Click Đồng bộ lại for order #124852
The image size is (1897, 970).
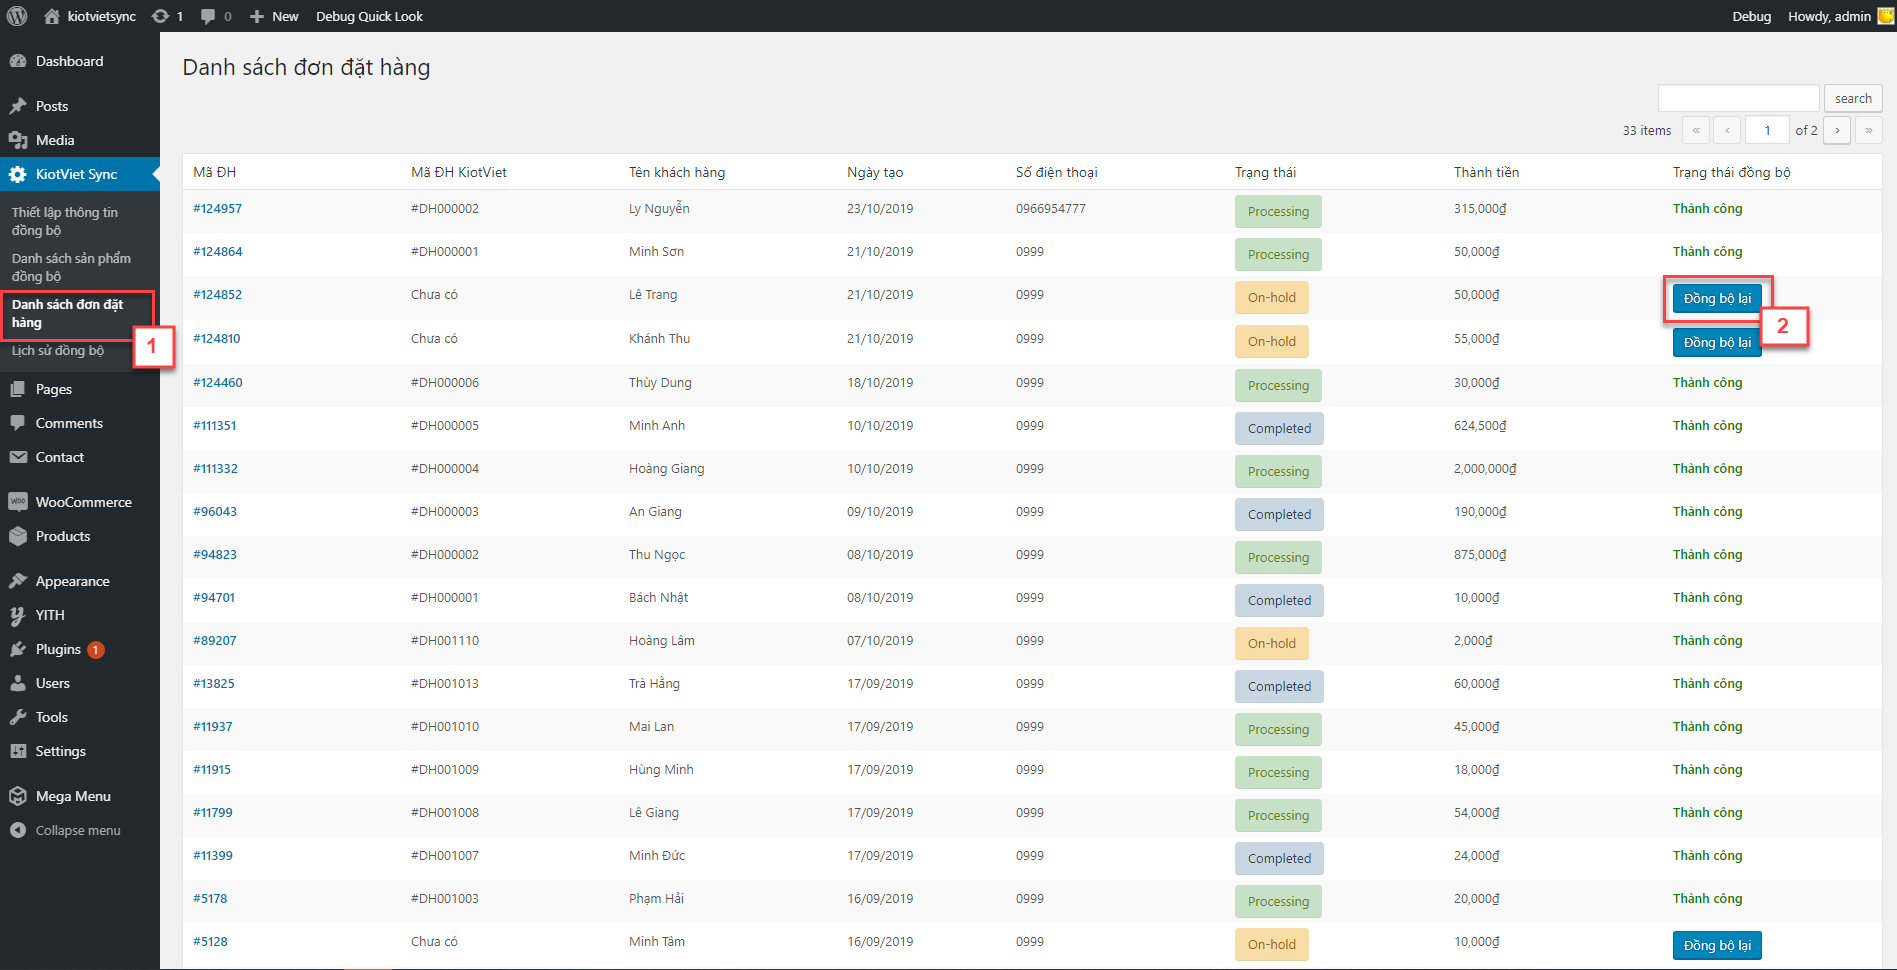(x=1716, y=298)
